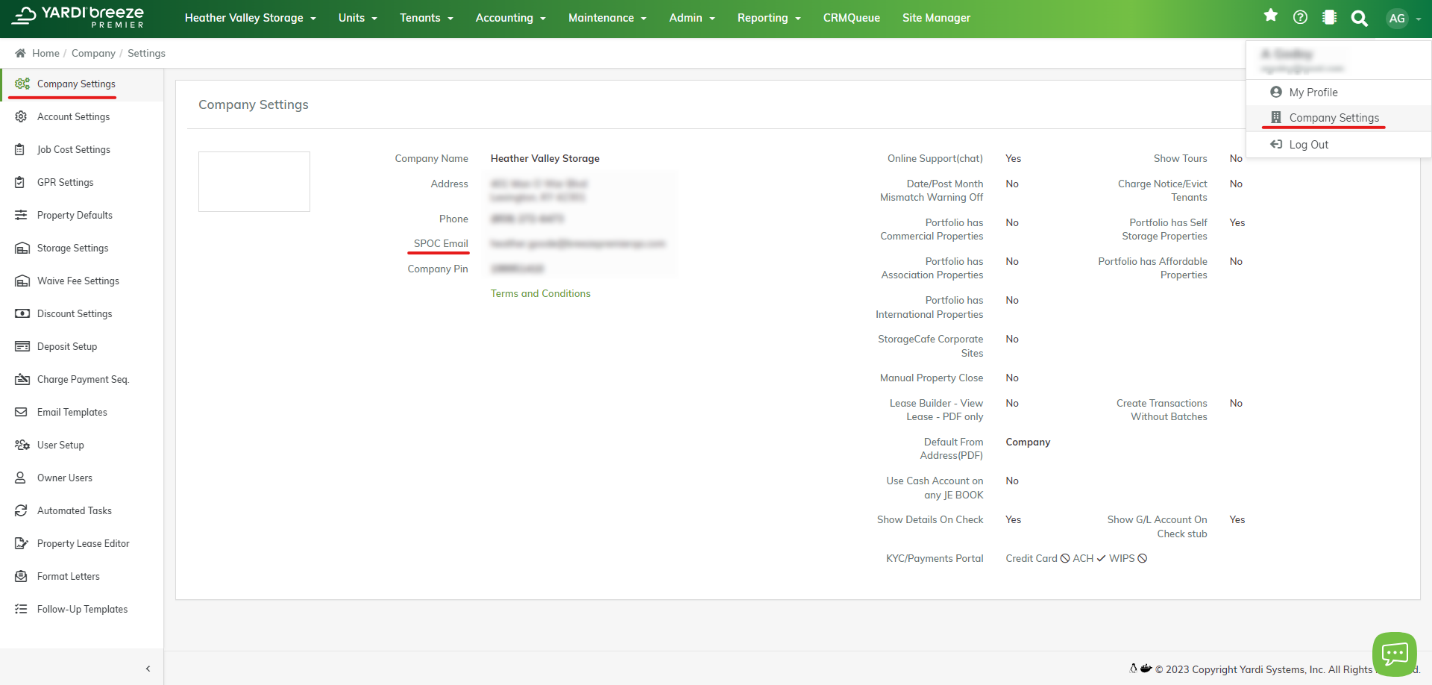Expand the Heather Valley Storage dropdown
Viewport: 1432px width, 685px height.
pyautogui.click(x=250, y=18)
